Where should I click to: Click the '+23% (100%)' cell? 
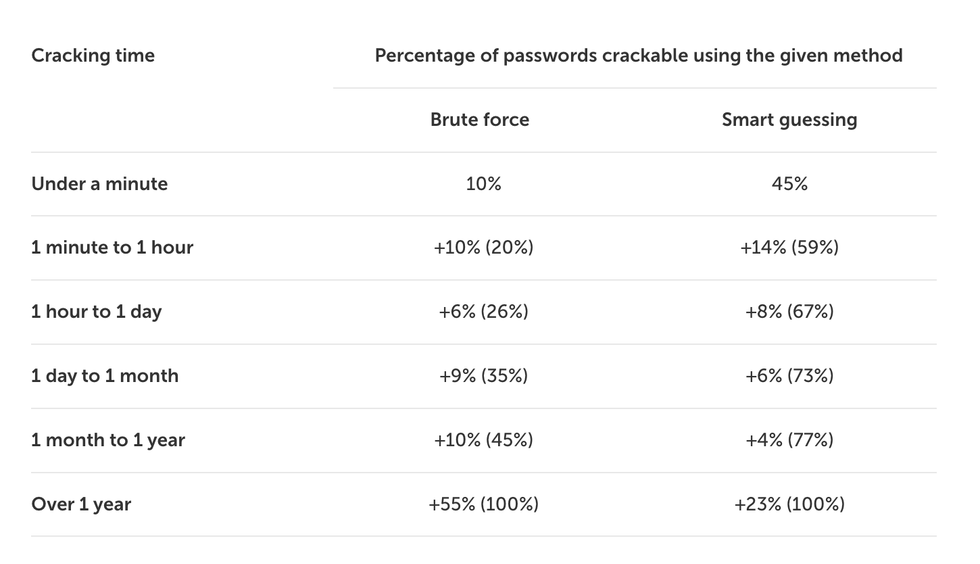tap(789, 504)
